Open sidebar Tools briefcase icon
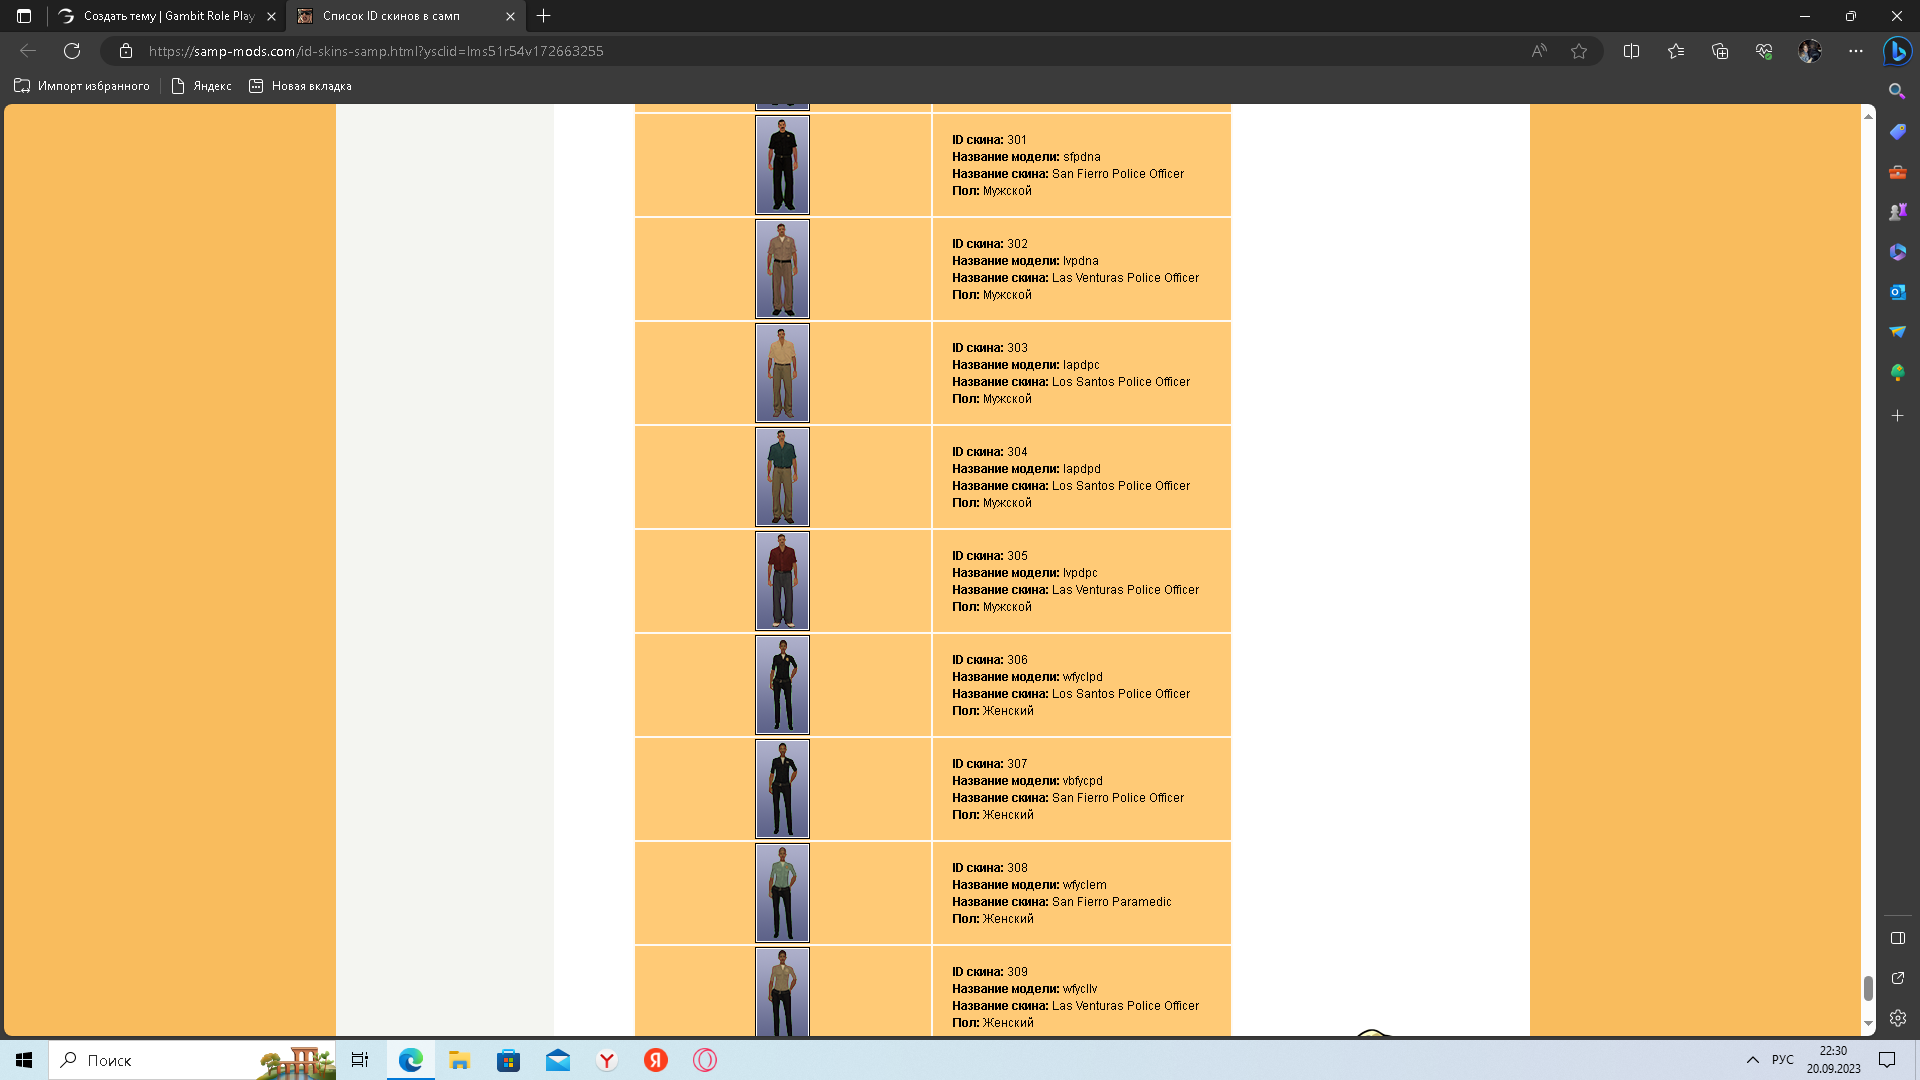This screenshot has height=1080, width=1920. pyautogui.click(x=1897, y=172)
